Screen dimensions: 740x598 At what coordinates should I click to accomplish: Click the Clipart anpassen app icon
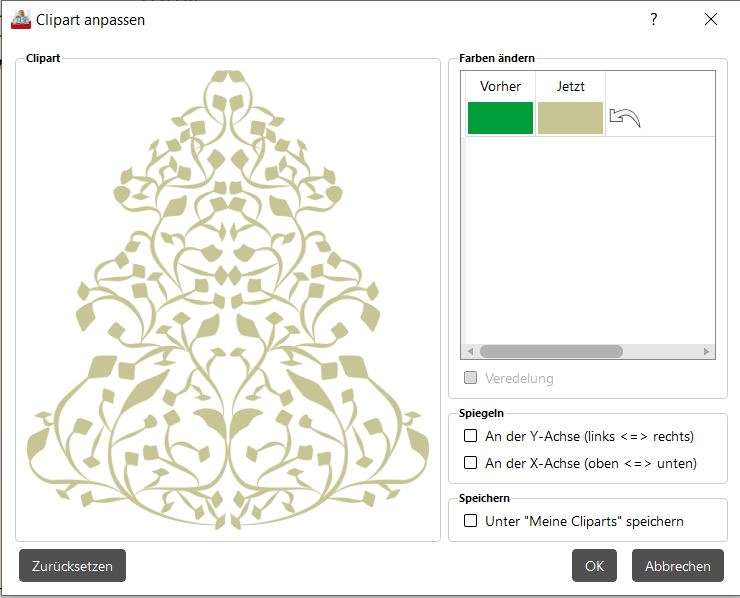pyautogui.click(x=20, y=19)
